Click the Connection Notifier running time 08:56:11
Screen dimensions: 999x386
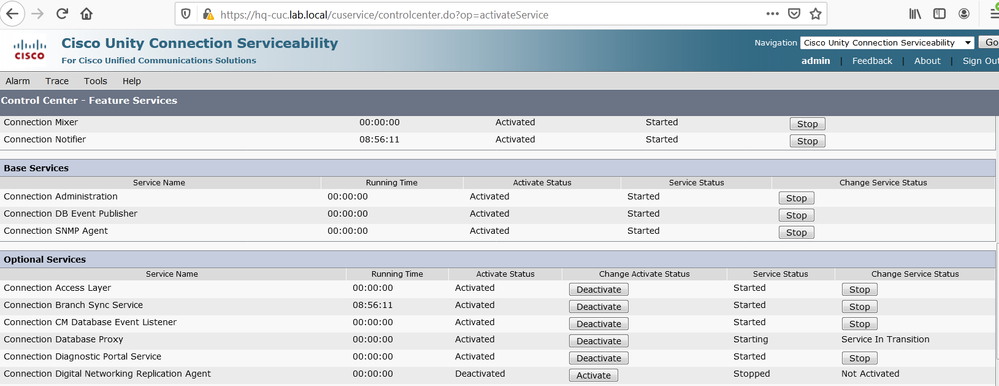[379, 139]
